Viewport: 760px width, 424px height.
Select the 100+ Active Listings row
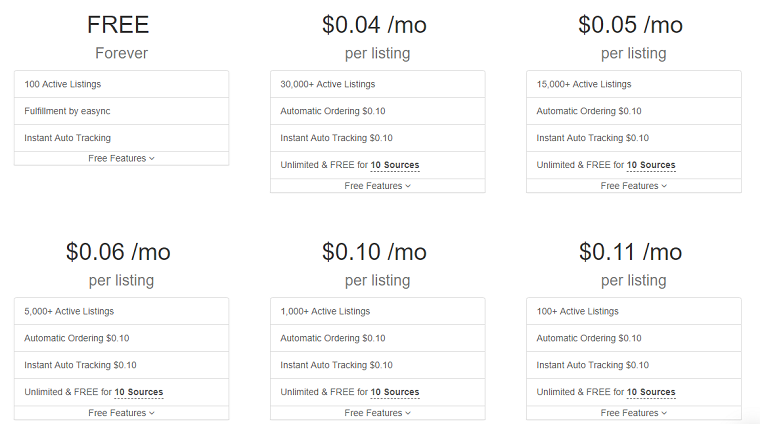[633, 311]
